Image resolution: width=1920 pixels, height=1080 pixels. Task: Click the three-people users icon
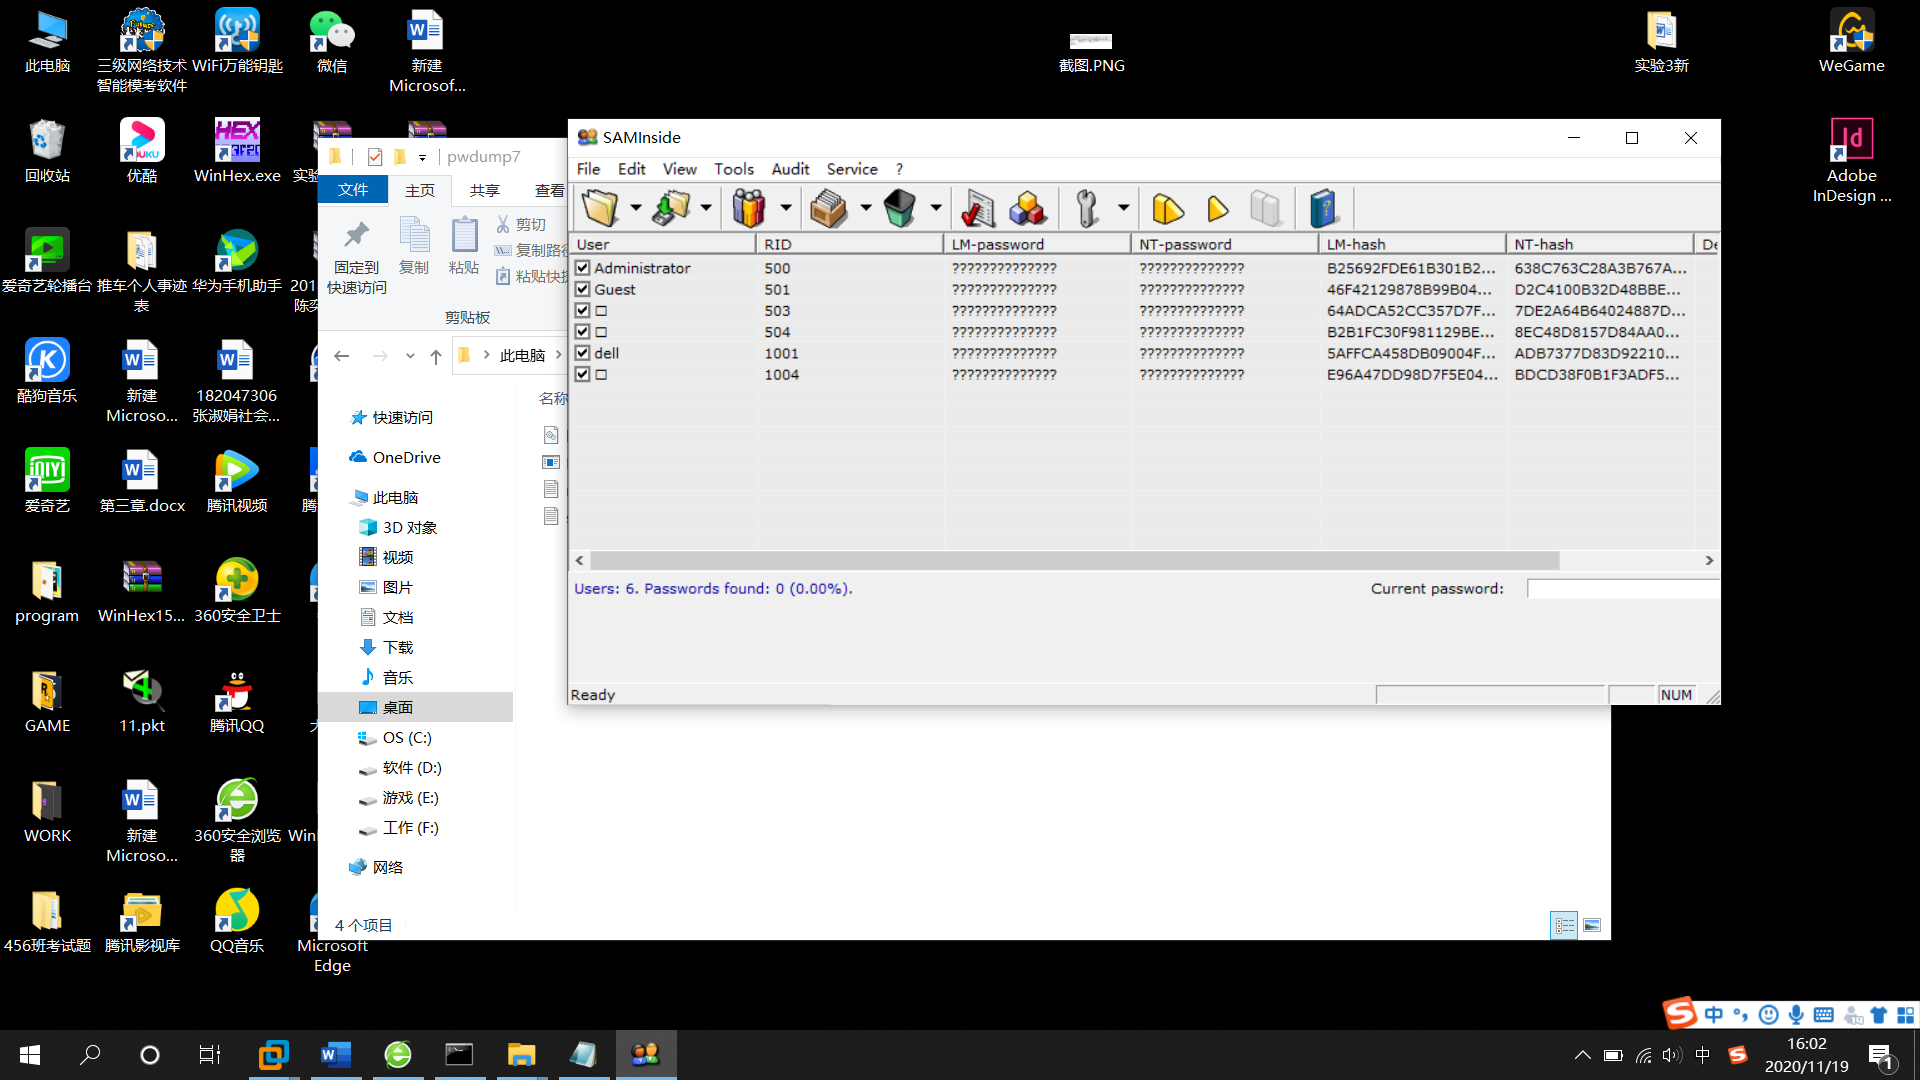coord(749,208)
